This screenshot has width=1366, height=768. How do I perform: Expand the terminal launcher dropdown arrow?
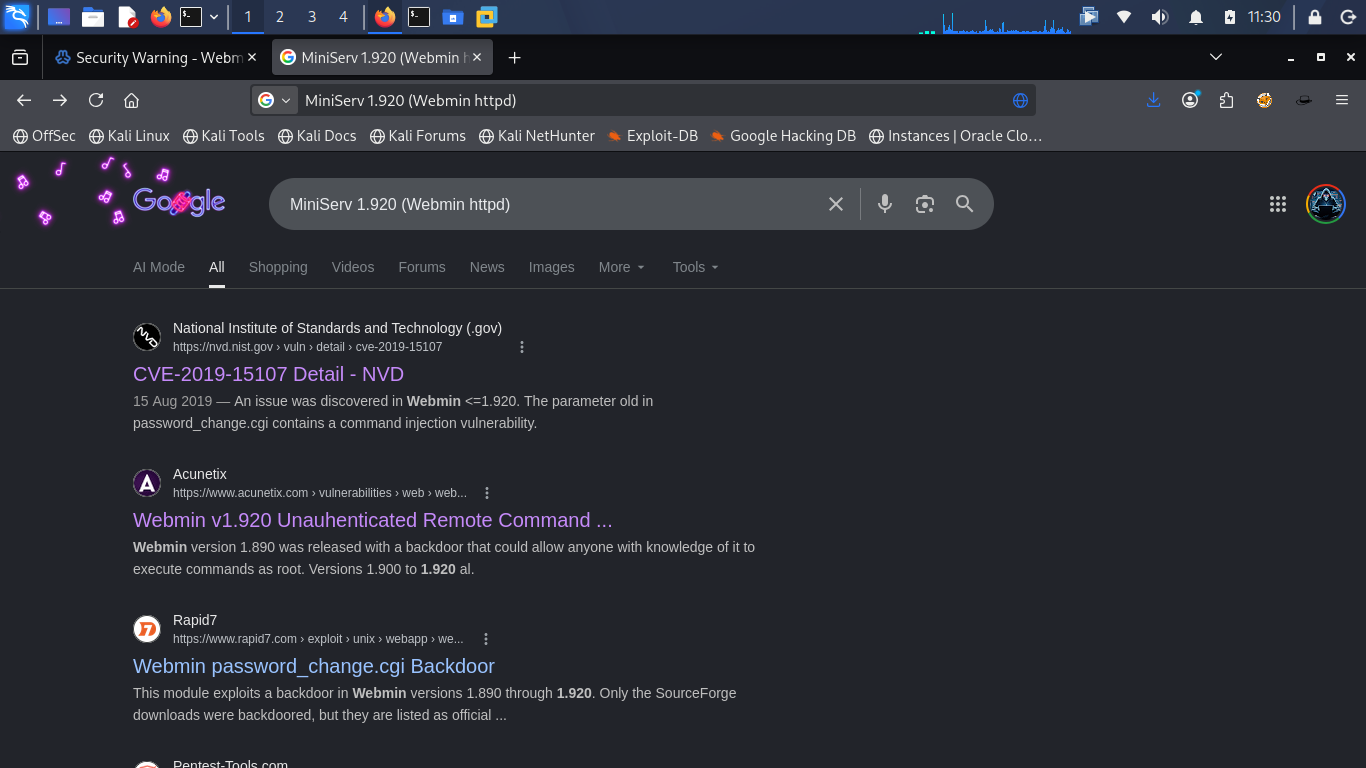tap(214, 17)
